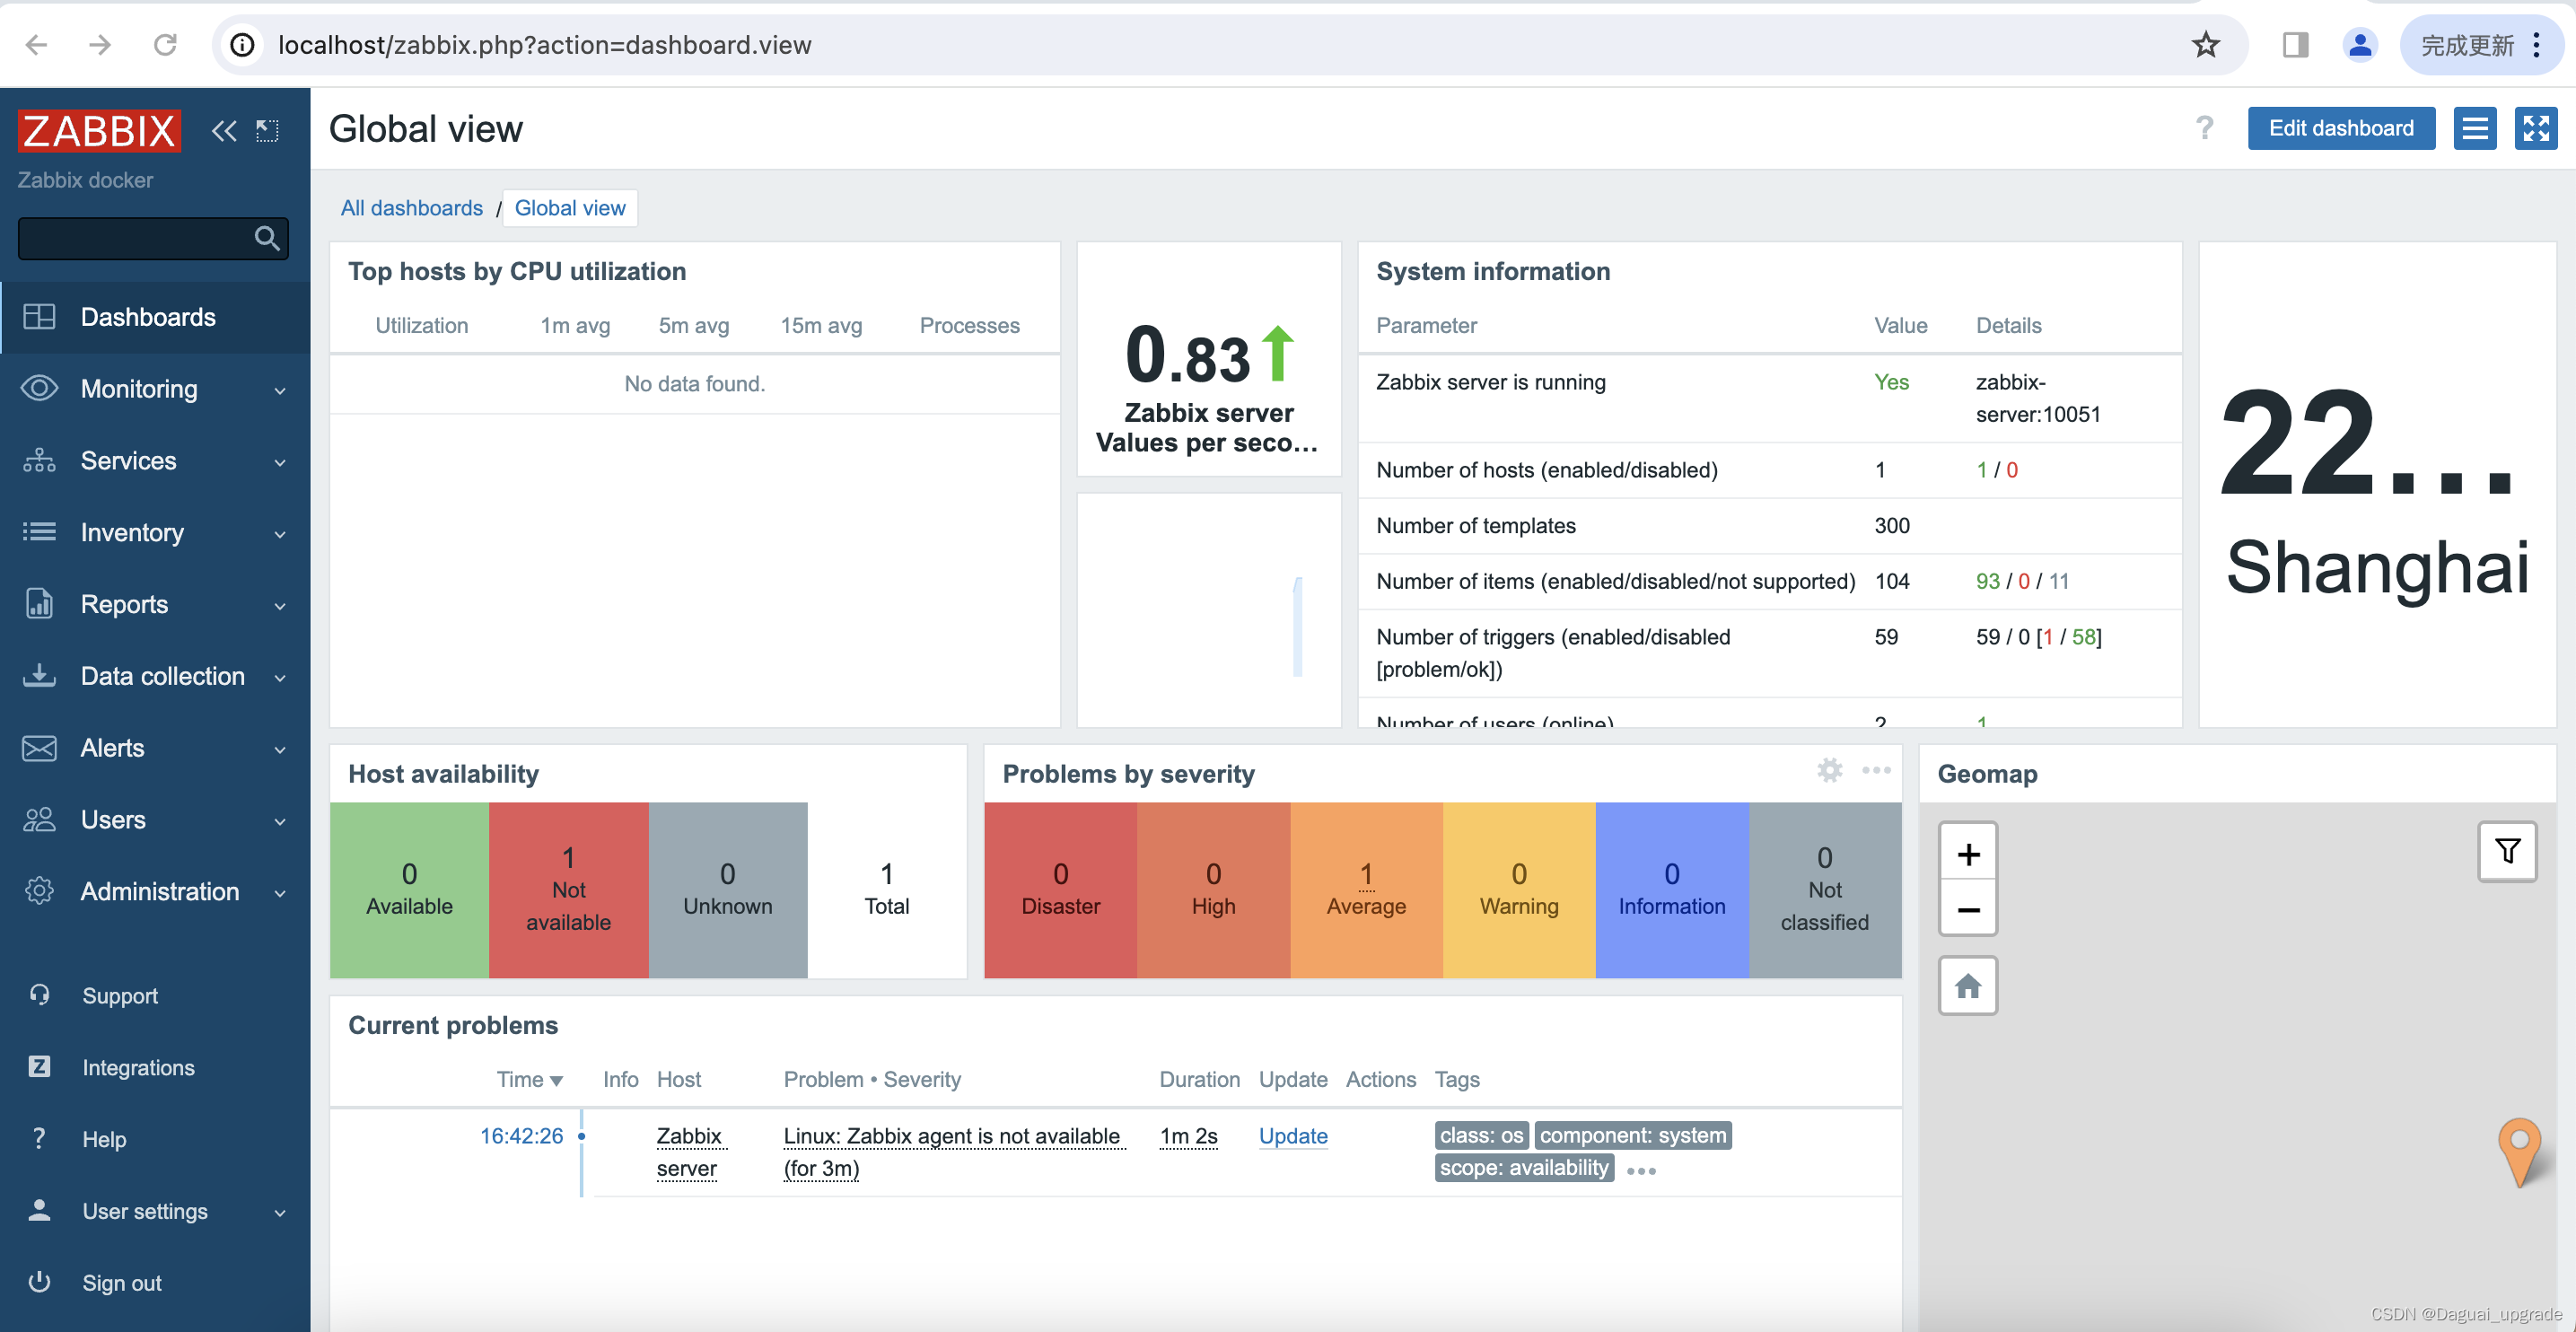Open the Geomap filter toggle
Viewport: 2576px width, 1332px height.
click(x=2507, y=851)
